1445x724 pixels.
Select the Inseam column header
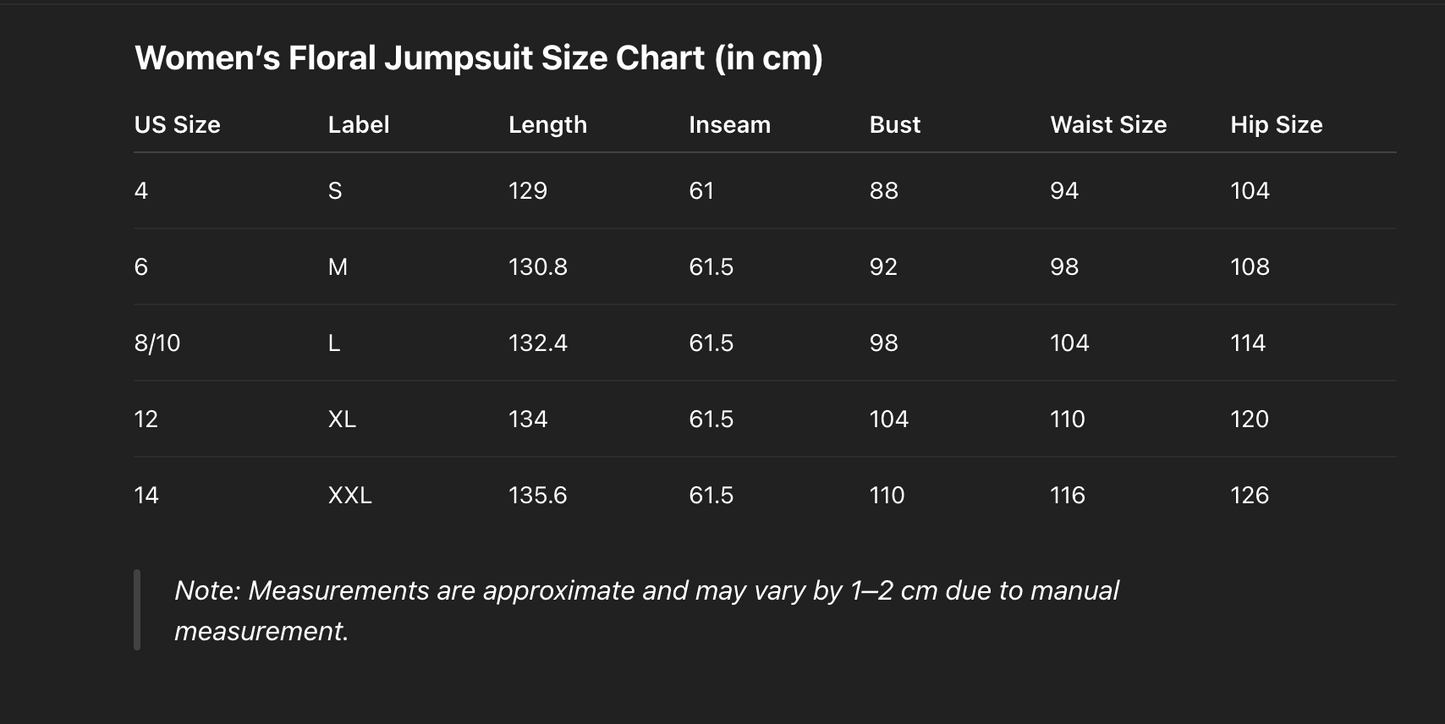coord(729,125)
